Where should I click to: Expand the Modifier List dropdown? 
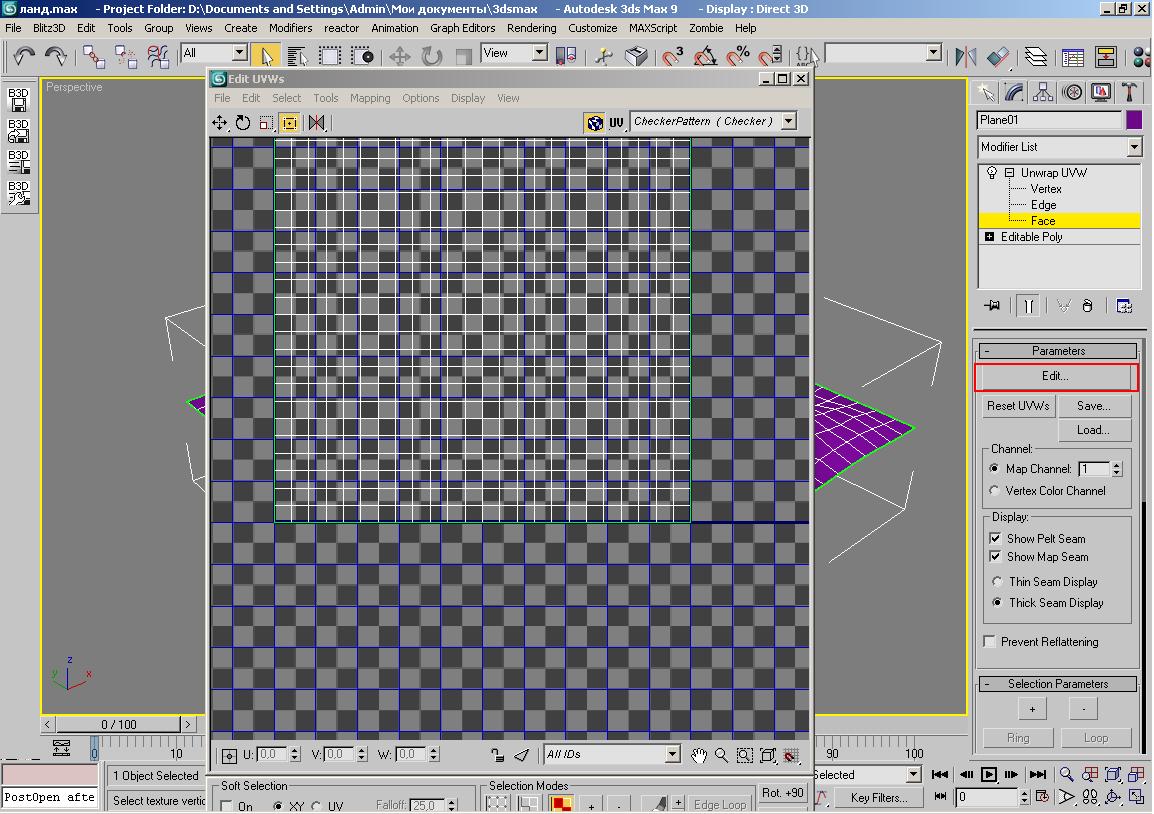click(x=1133, y=147)
